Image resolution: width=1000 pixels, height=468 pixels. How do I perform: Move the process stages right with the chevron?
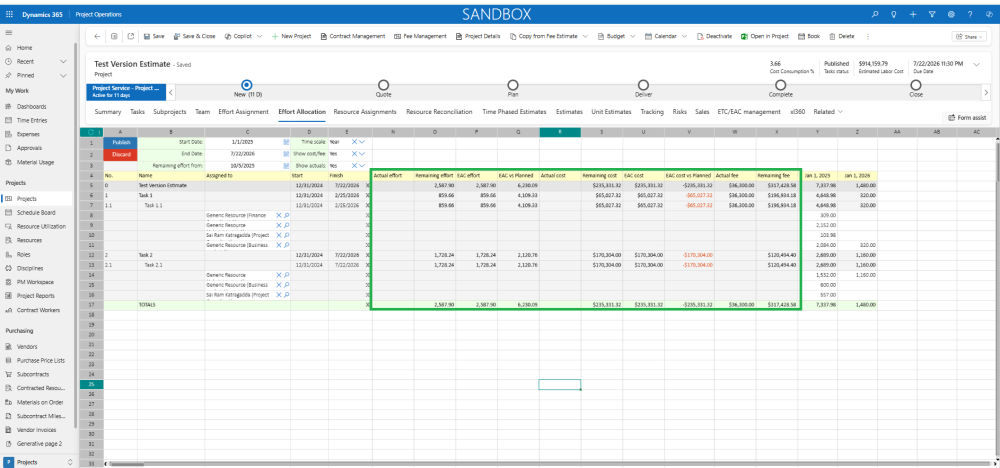click(x=985, y=92)
